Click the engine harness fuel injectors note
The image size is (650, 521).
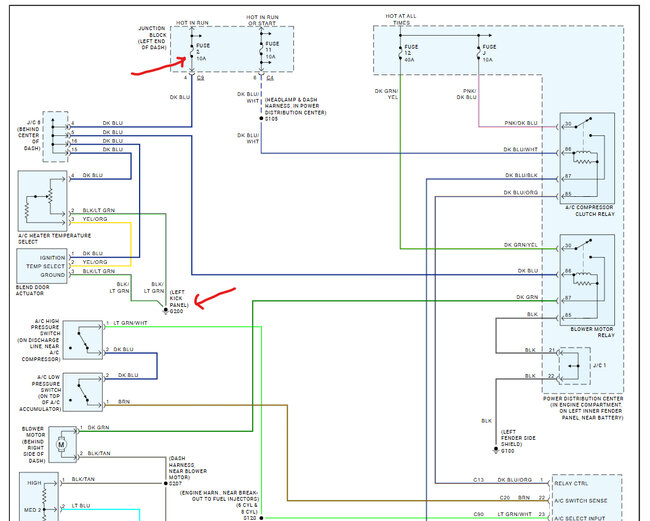pyautogui.click(x=220, y=502)
